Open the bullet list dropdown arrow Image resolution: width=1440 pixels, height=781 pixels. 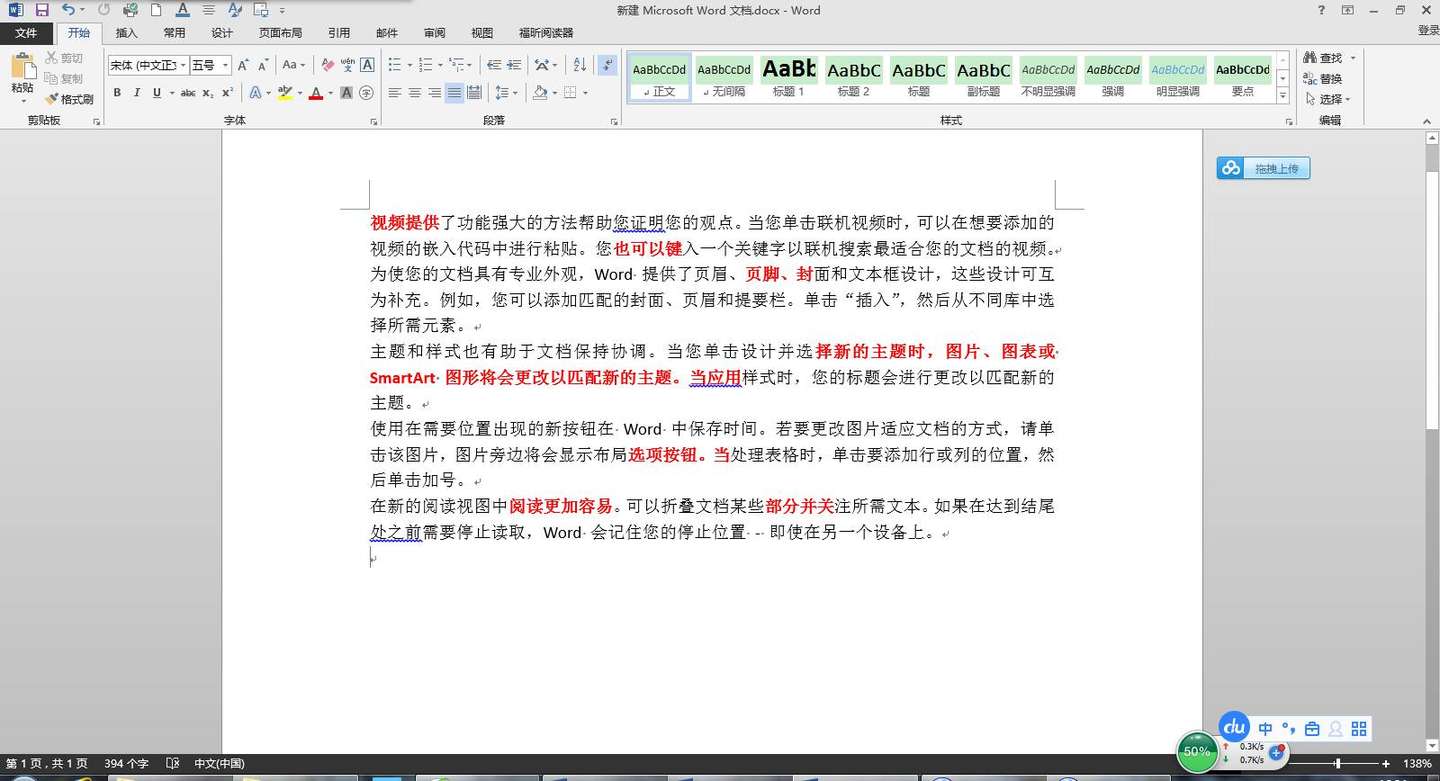pyautogui.click(x=409, y=65)
